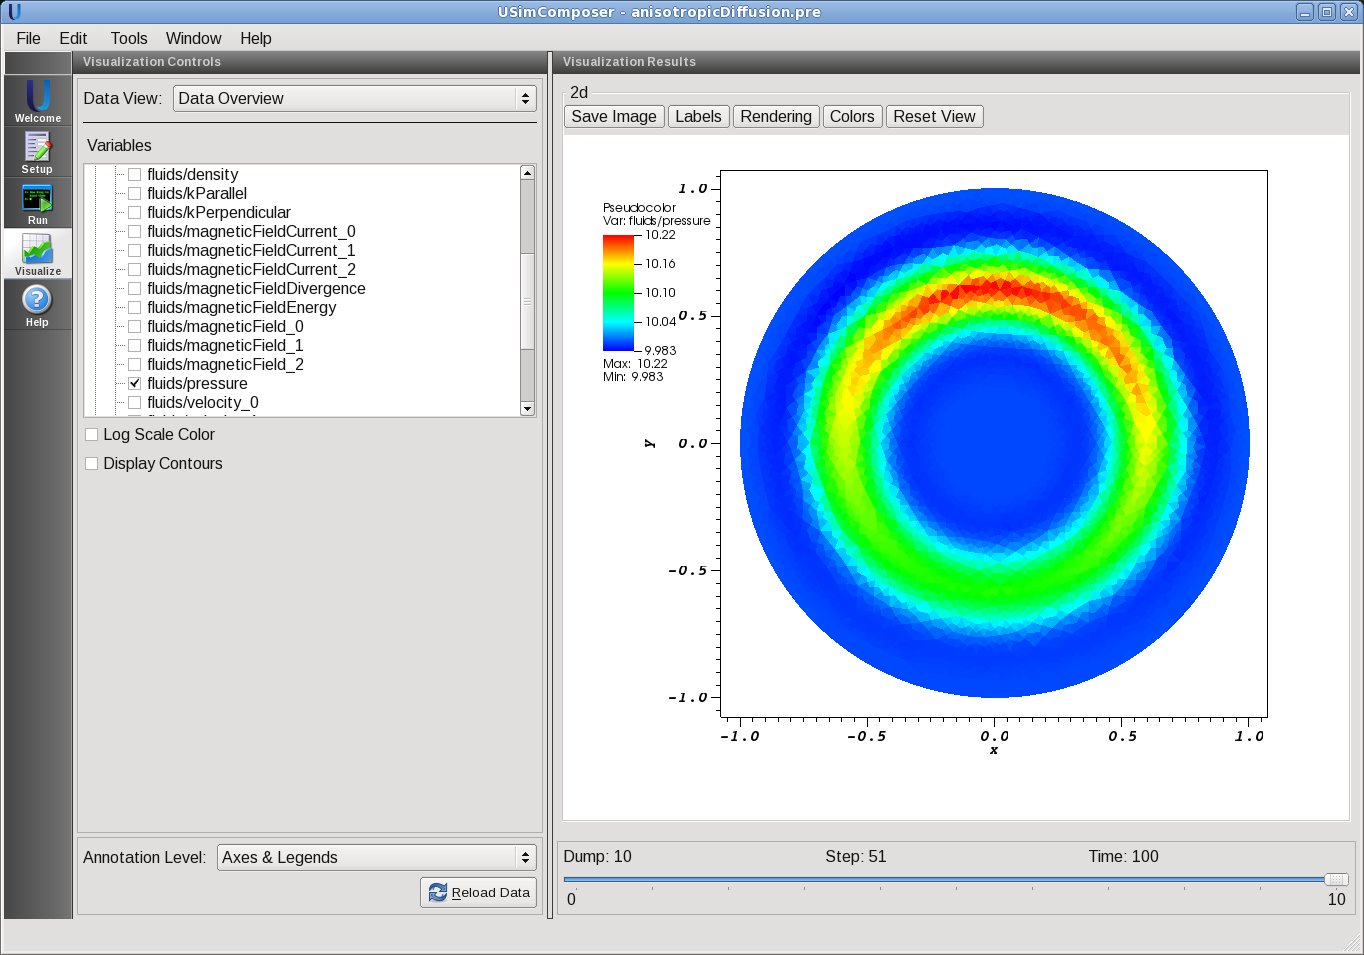Click the Reload Data button
This screenshot has width=1364, height=955.
(x=479, y=893)
